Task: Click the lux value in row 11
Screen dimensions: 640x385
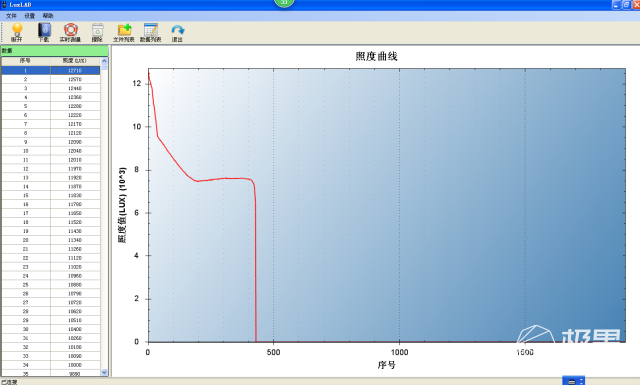Action: click(x=75, y=160)
